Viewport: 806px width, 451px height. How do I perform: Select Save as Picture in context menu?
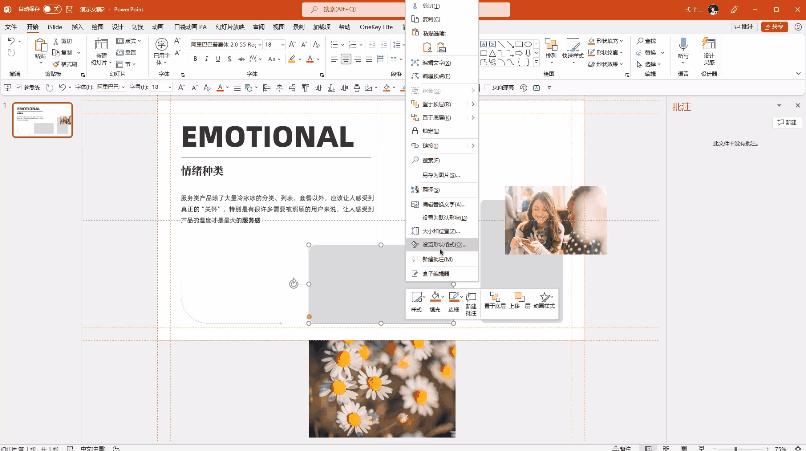(442, 175)
